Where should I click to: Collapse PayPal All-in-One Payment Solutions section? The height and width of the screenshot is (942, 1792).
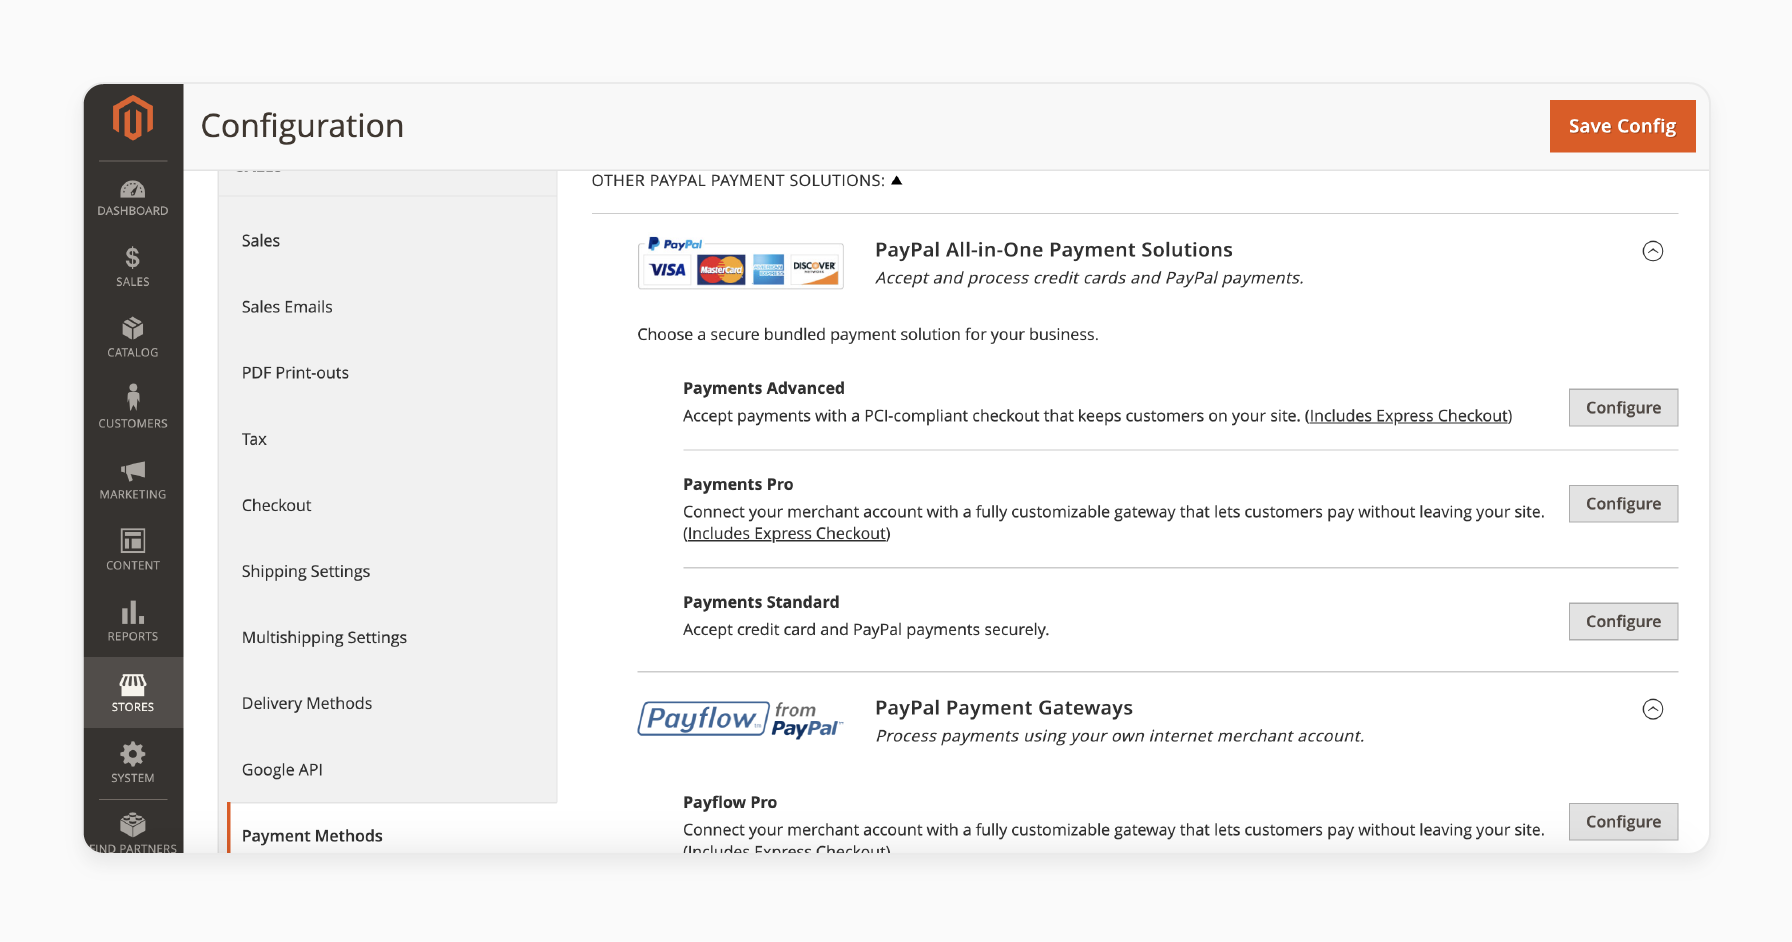click(x=1653, y=251)
